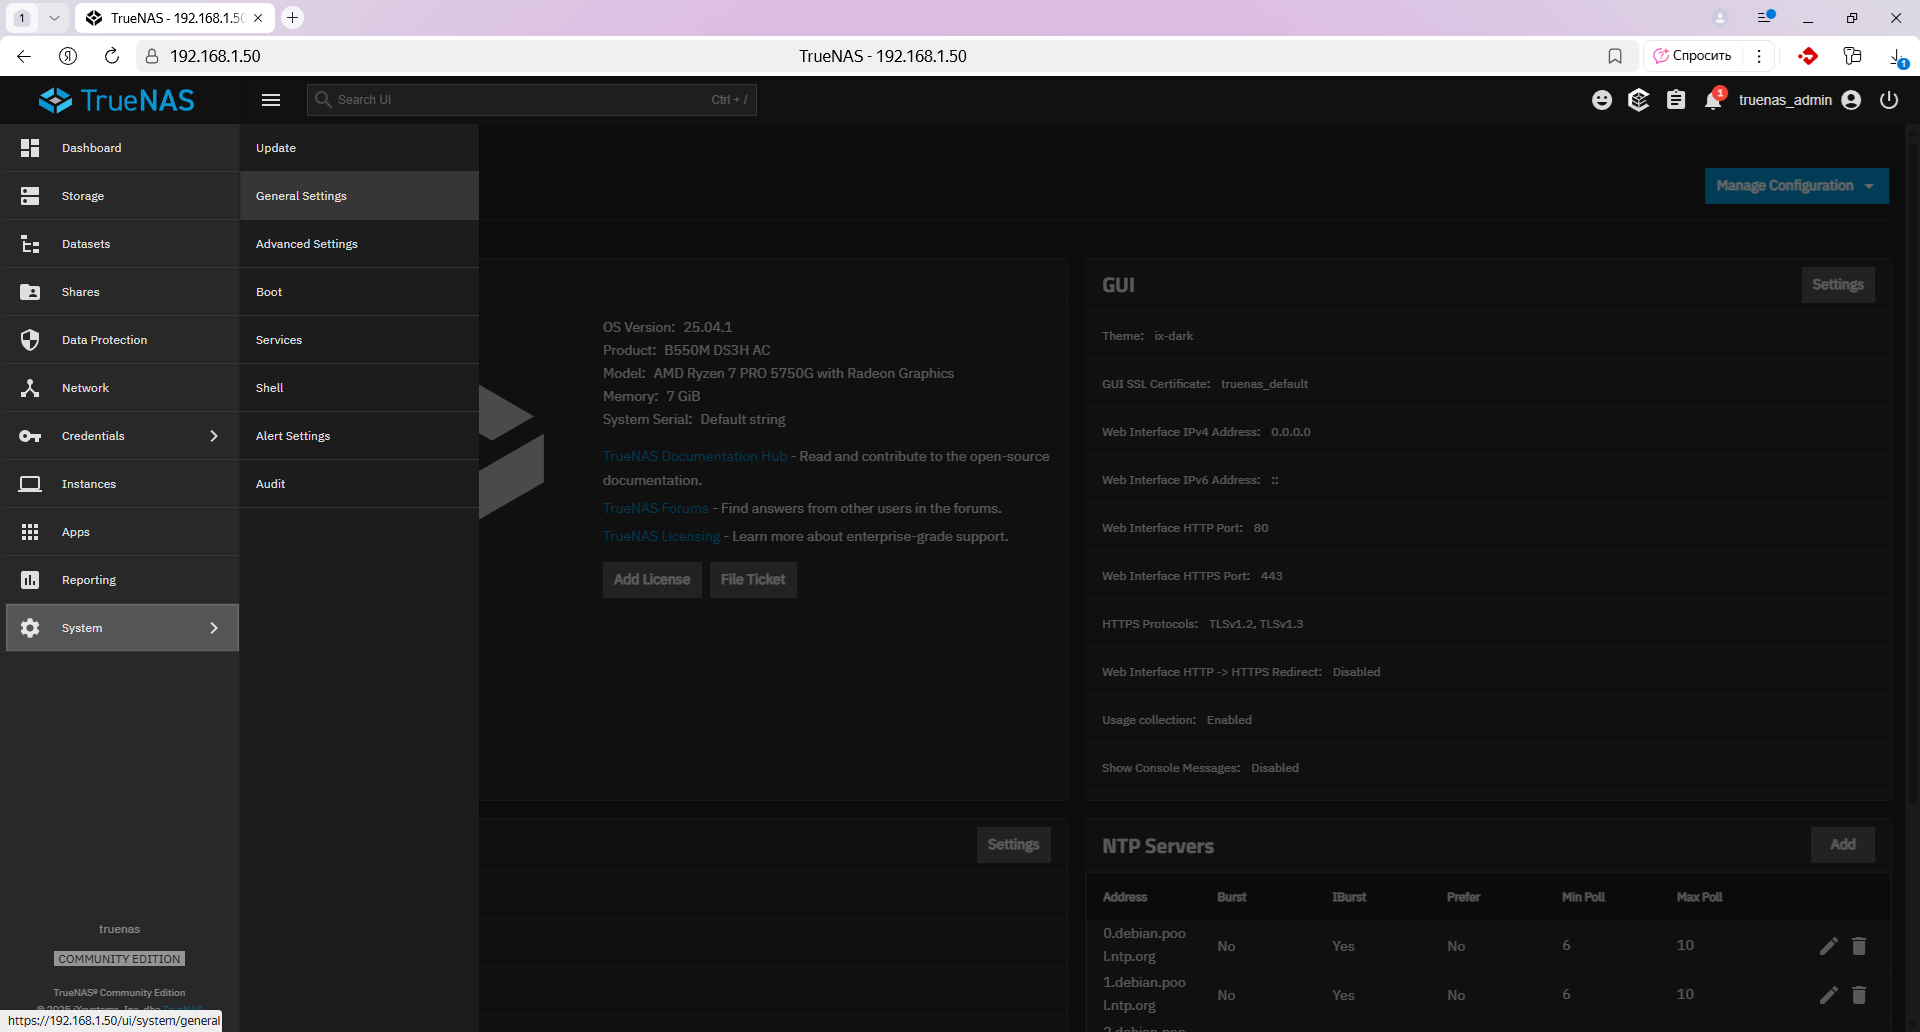
Task: Click the Storage icon in sidebar
Action: point(30,196)
